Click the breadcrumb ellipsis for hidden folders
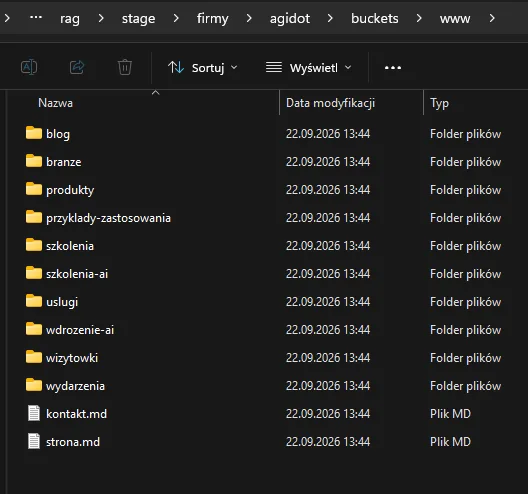Image resolution: width=528 pixels, height=494 pixels. [x=36, y=17]
